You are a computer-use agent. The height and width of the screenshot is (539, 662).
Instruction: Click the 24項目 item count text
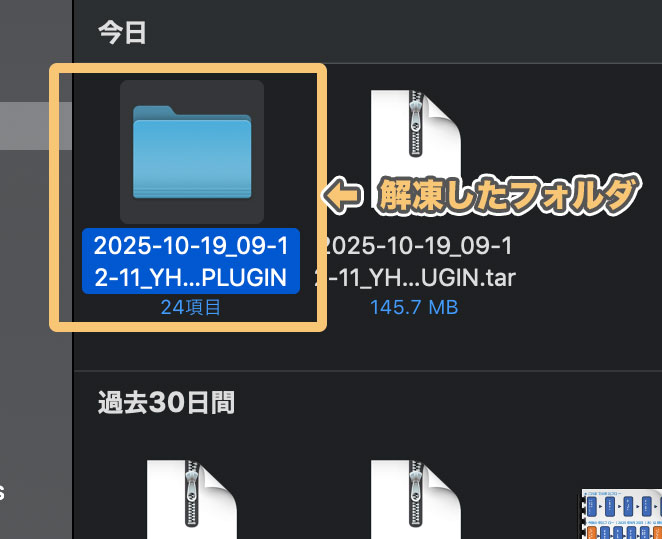pos(190,307)
